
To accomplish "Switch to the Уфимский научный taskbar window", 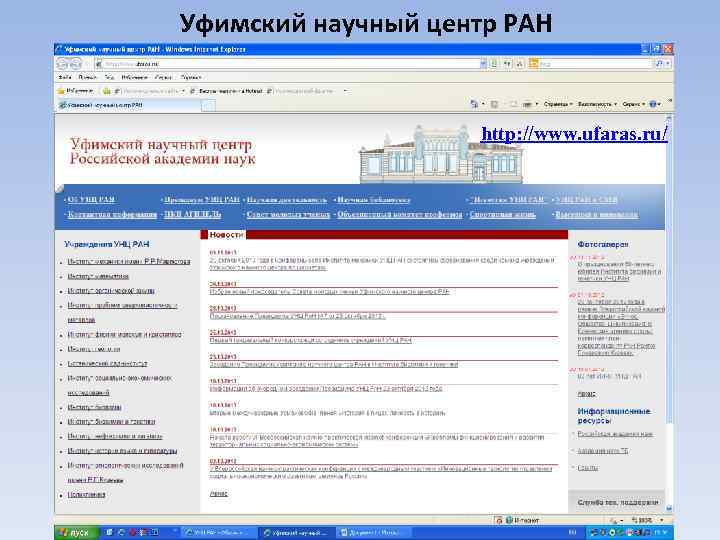I will pyautogui.click(x=295, y=533).
